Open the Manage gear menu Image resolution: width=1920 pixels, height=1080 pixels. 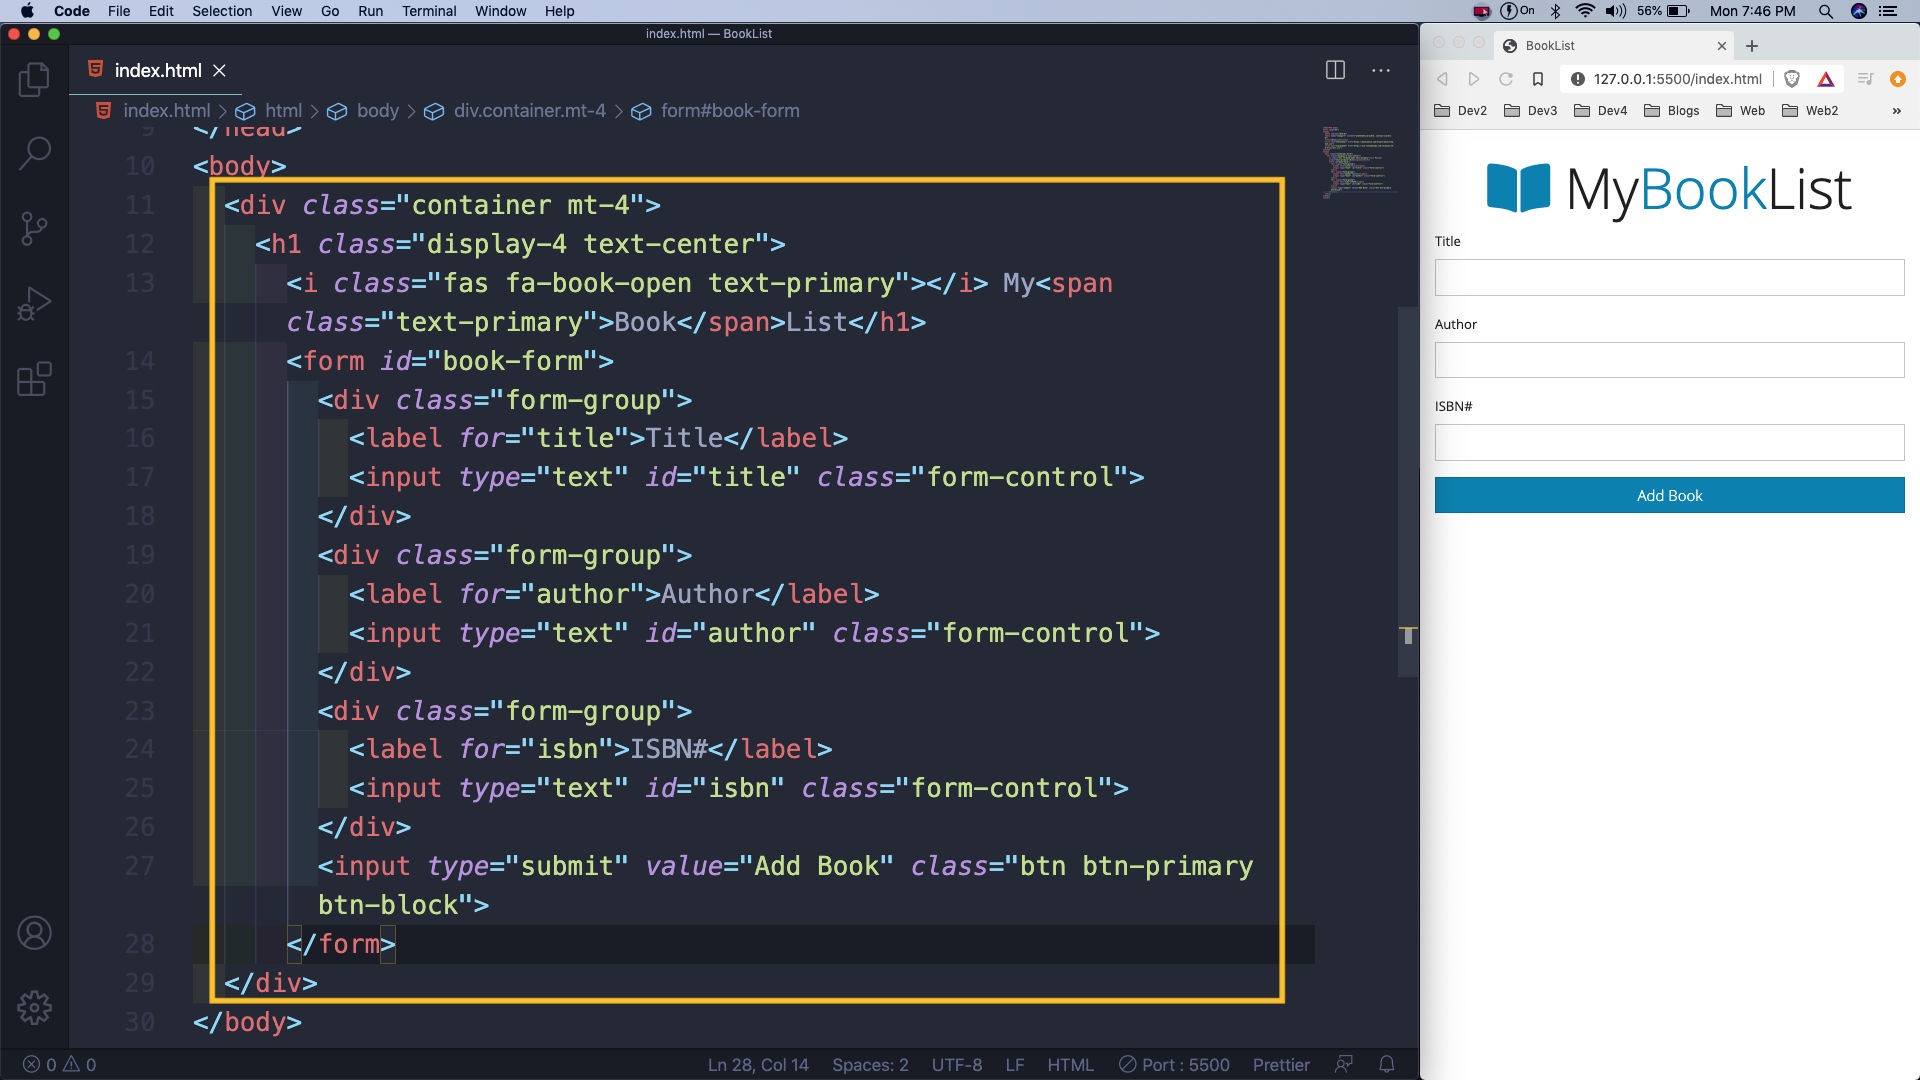(34, 1008)
